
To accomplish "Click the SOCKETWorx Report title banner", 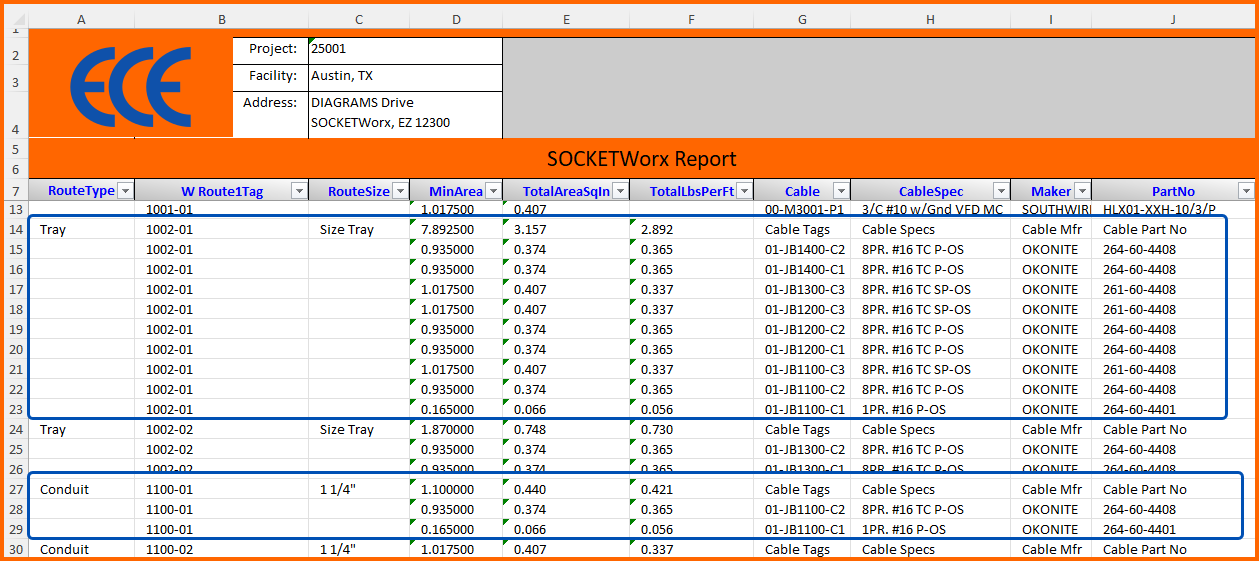I will tap(642, 159).
